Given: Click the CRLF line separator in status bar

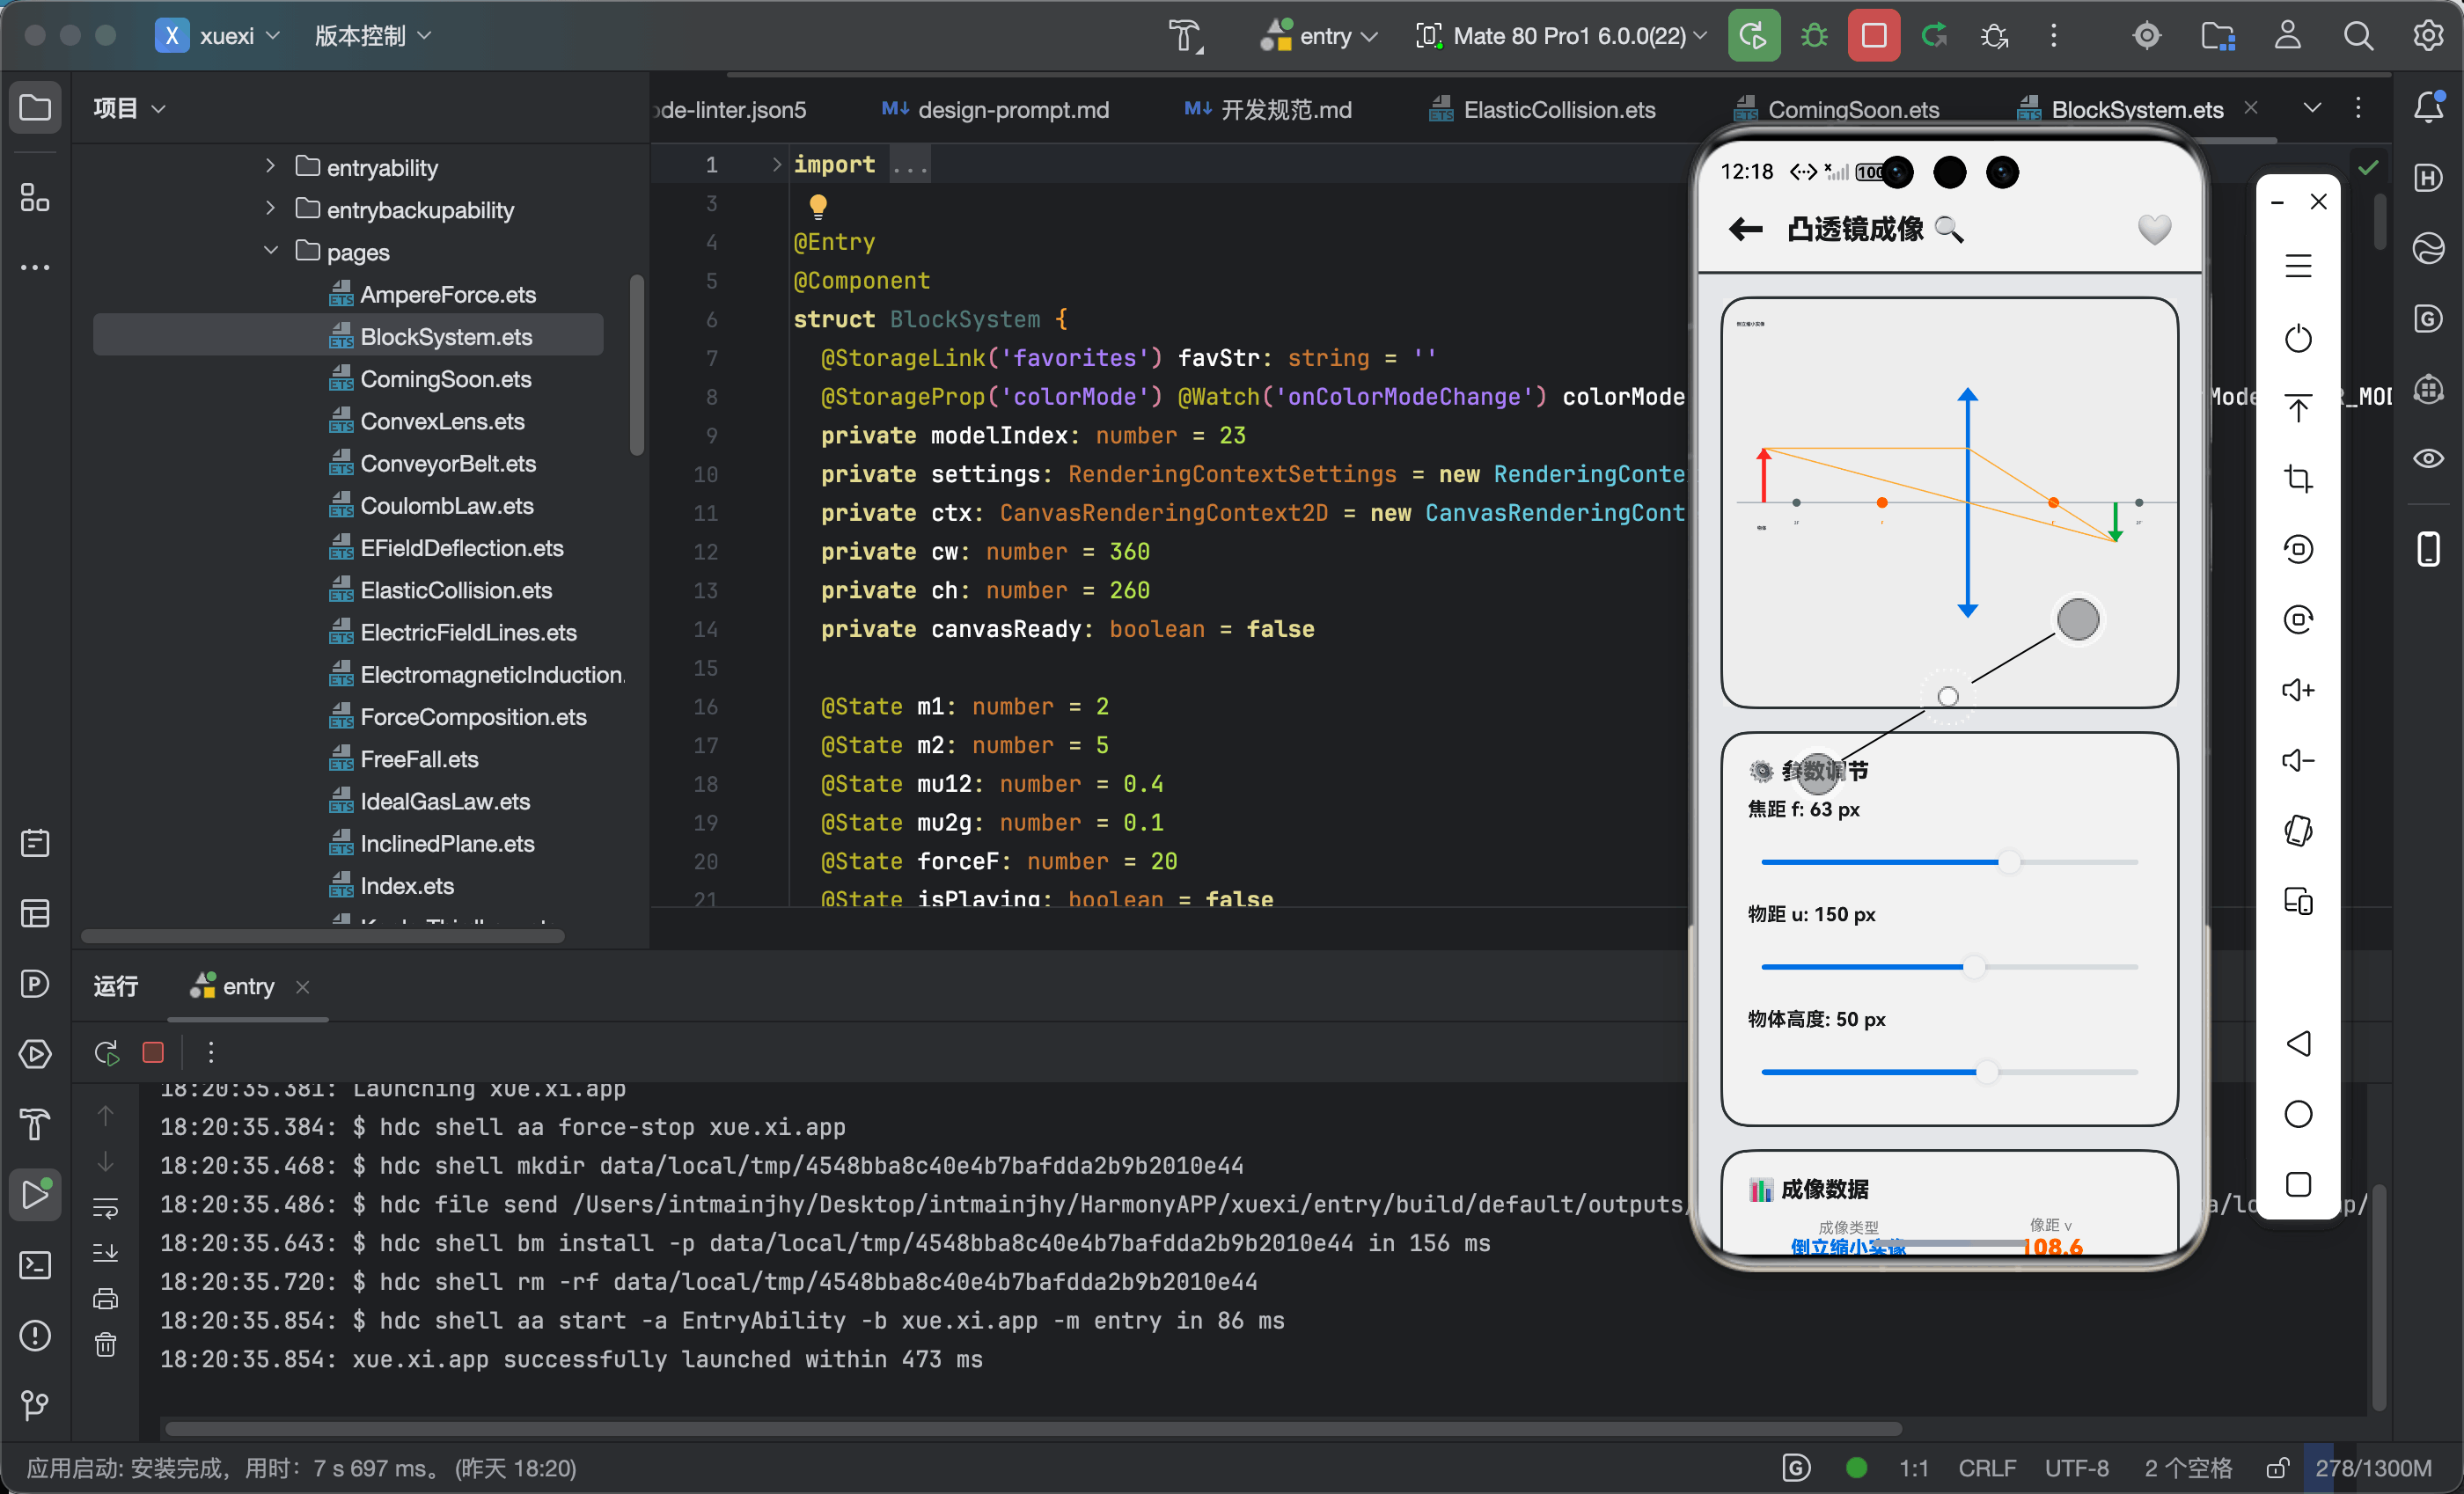Looking at the screenshot, I should pos(1986,1467).
